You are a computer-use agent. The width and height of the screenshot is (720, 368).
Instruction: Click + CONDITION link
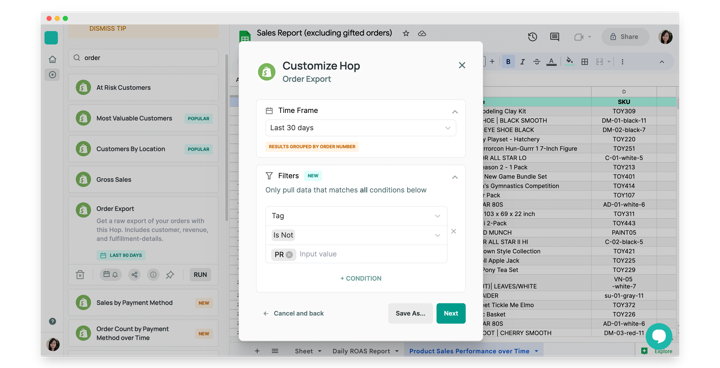tap(361, 278)
